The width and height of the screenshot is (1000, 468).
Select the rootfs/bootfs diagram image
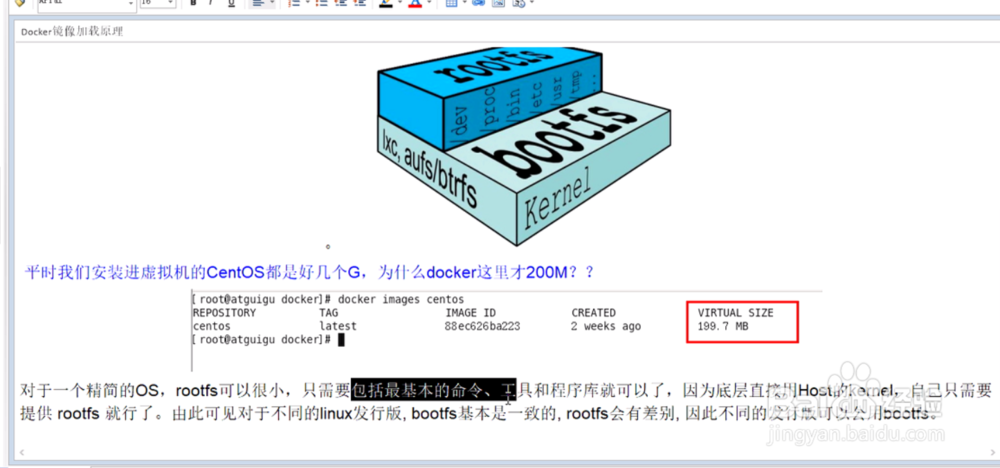point(524,145)
